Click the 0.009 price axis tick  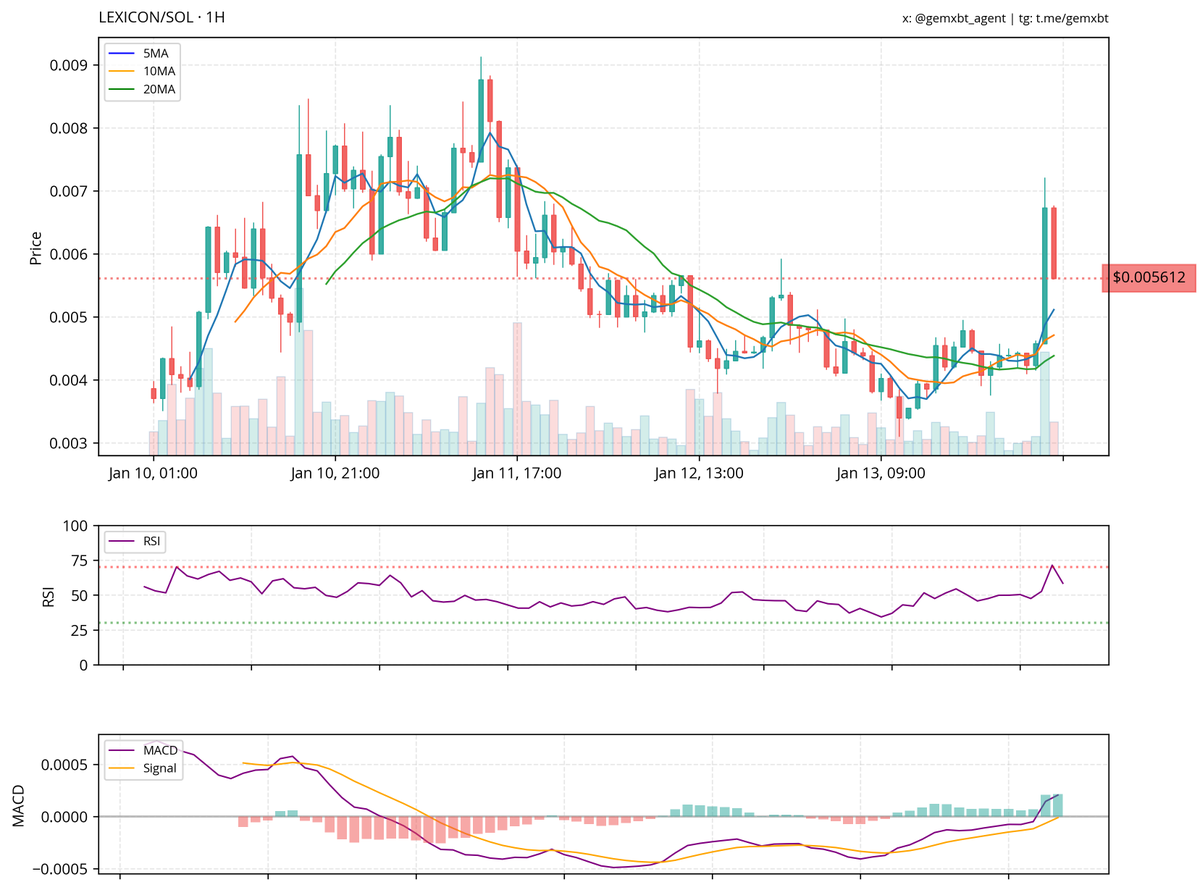point(68,65)
